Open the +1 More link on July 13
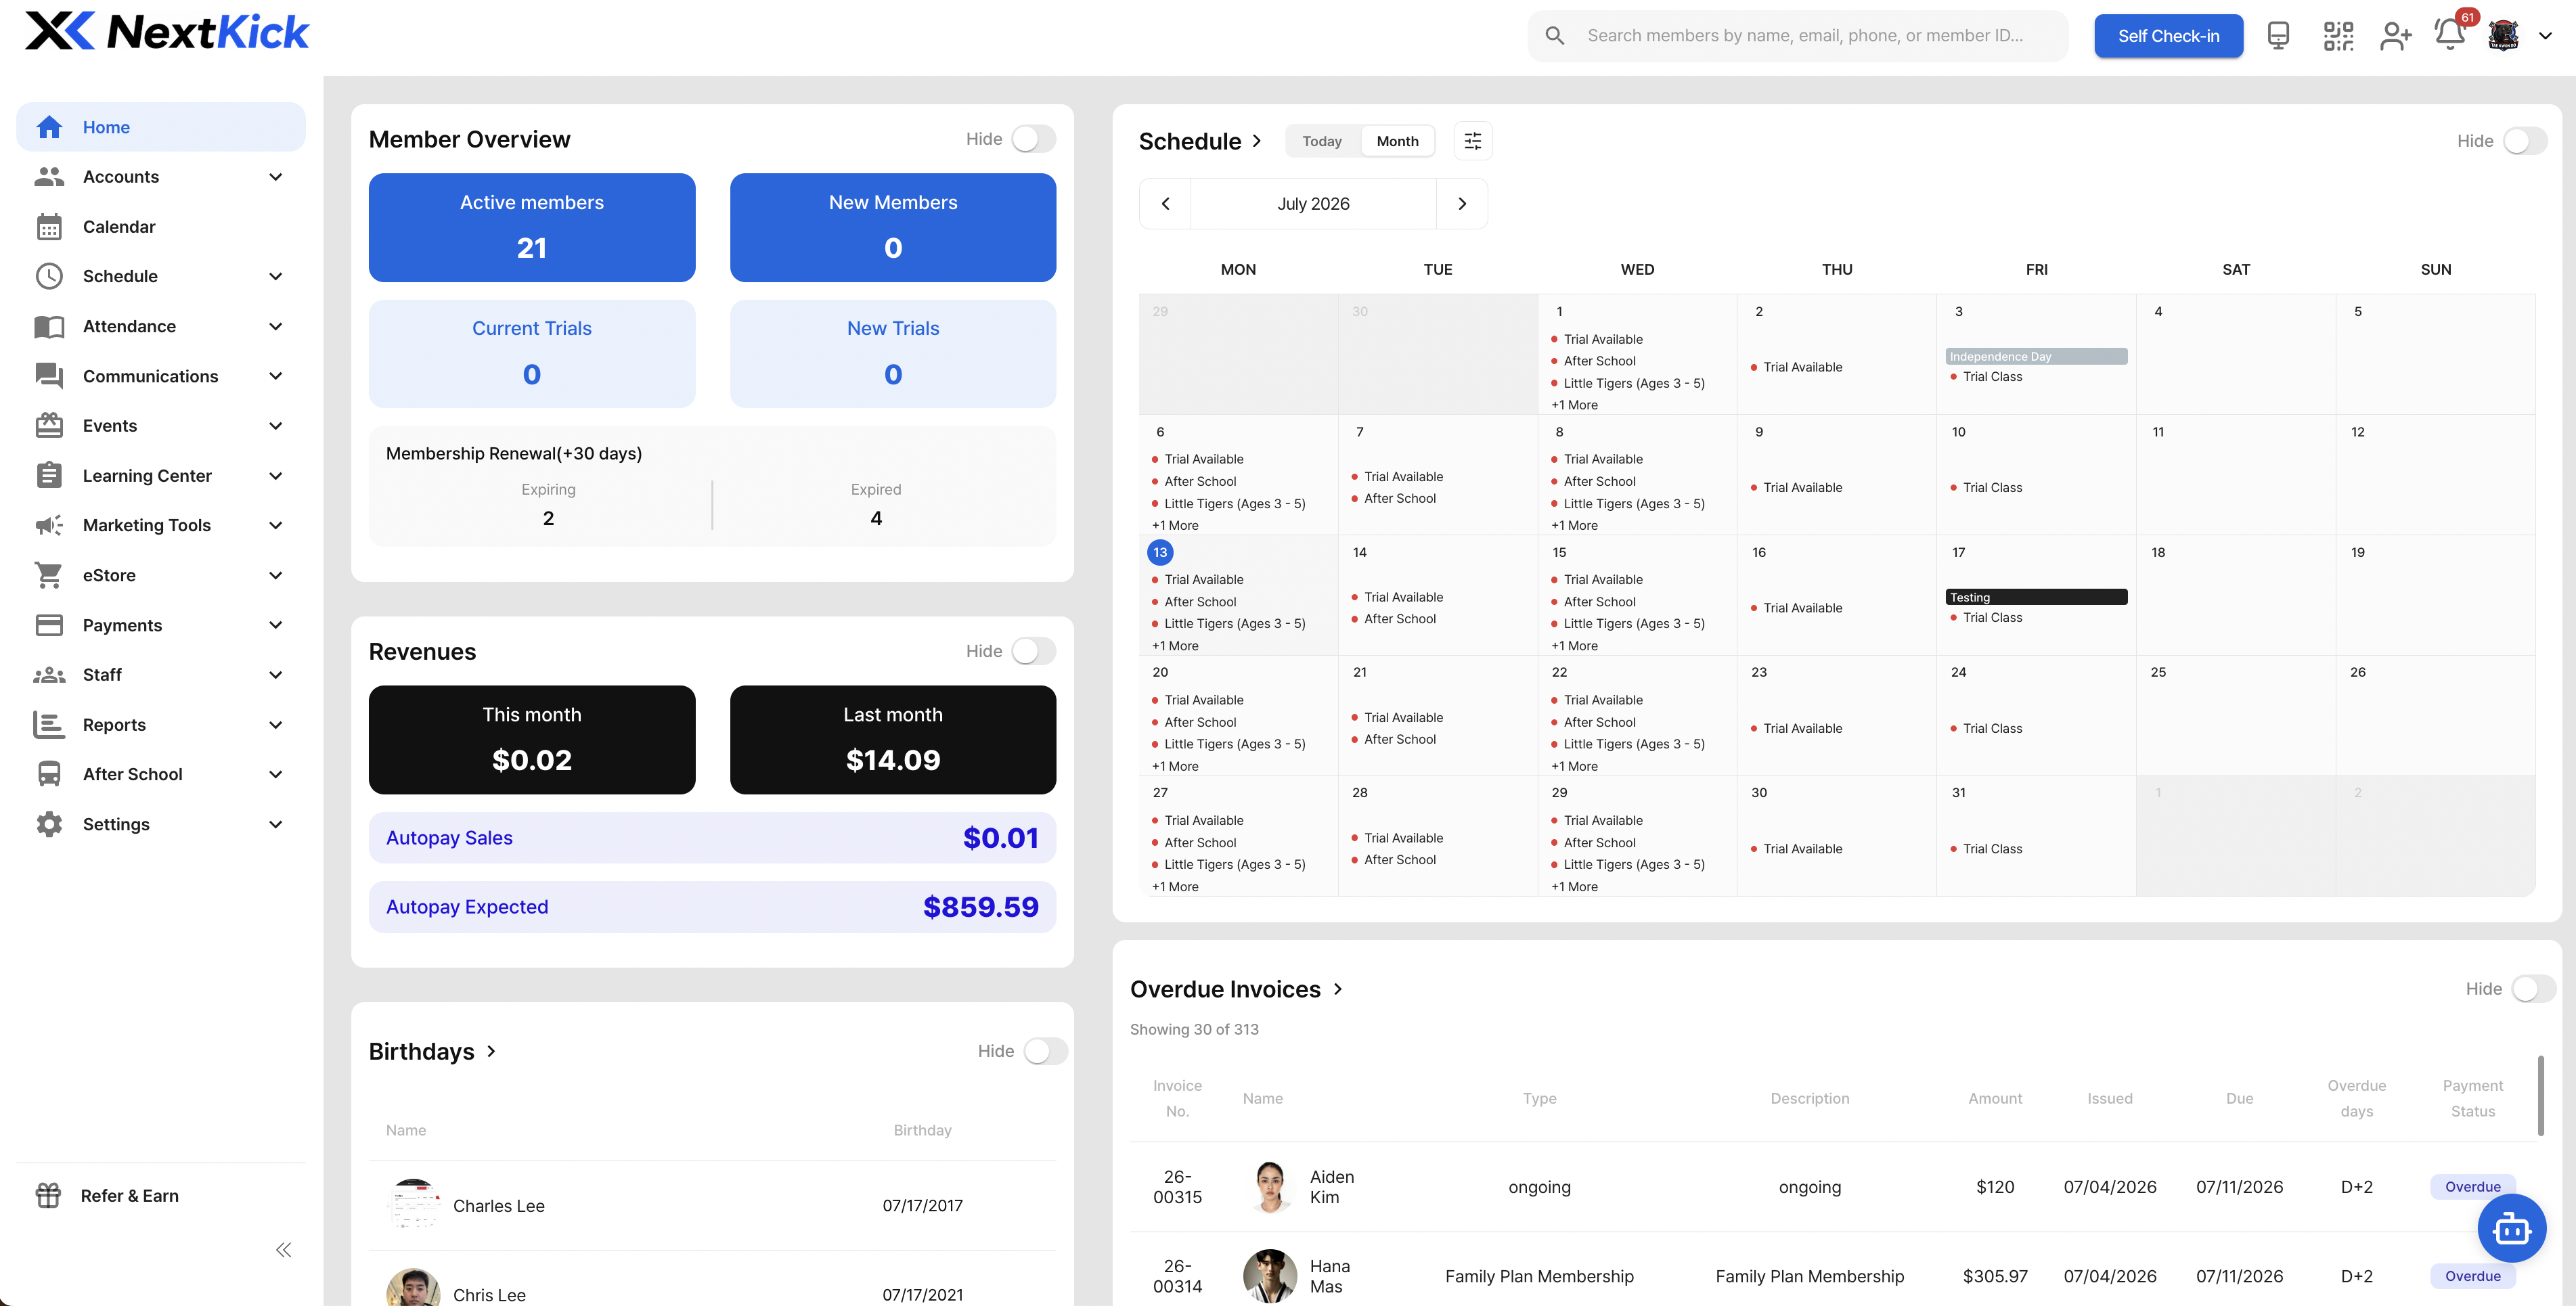This screenshot has height=1306, width=2576. click(x=1175, y=646)
